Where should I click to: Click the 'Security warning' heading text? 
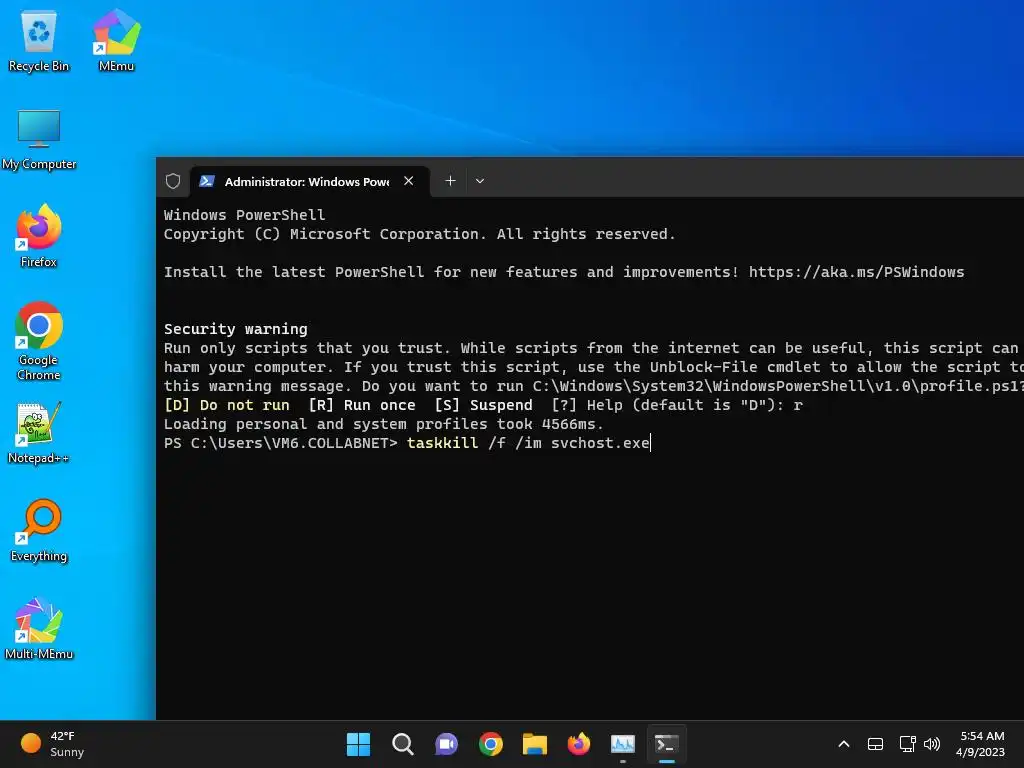pyautogui.click(x=235, y=329)
